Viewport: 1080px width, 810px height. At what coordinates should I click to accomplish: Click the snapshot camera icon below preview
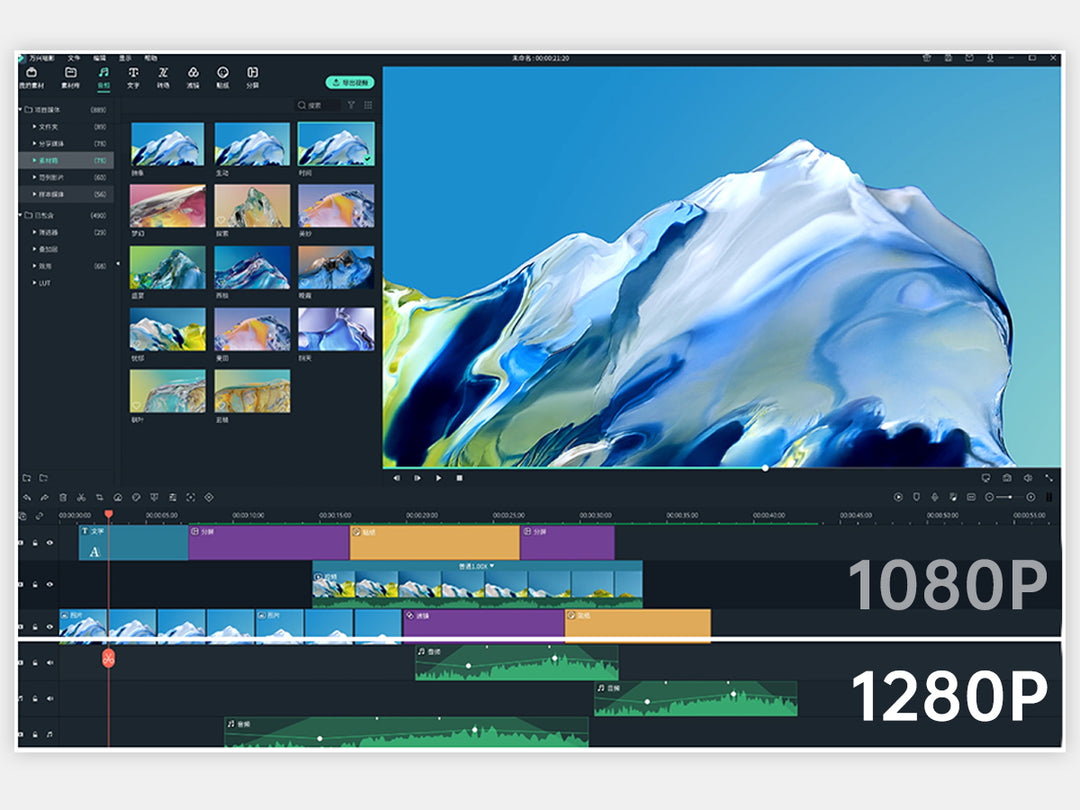1006,478
